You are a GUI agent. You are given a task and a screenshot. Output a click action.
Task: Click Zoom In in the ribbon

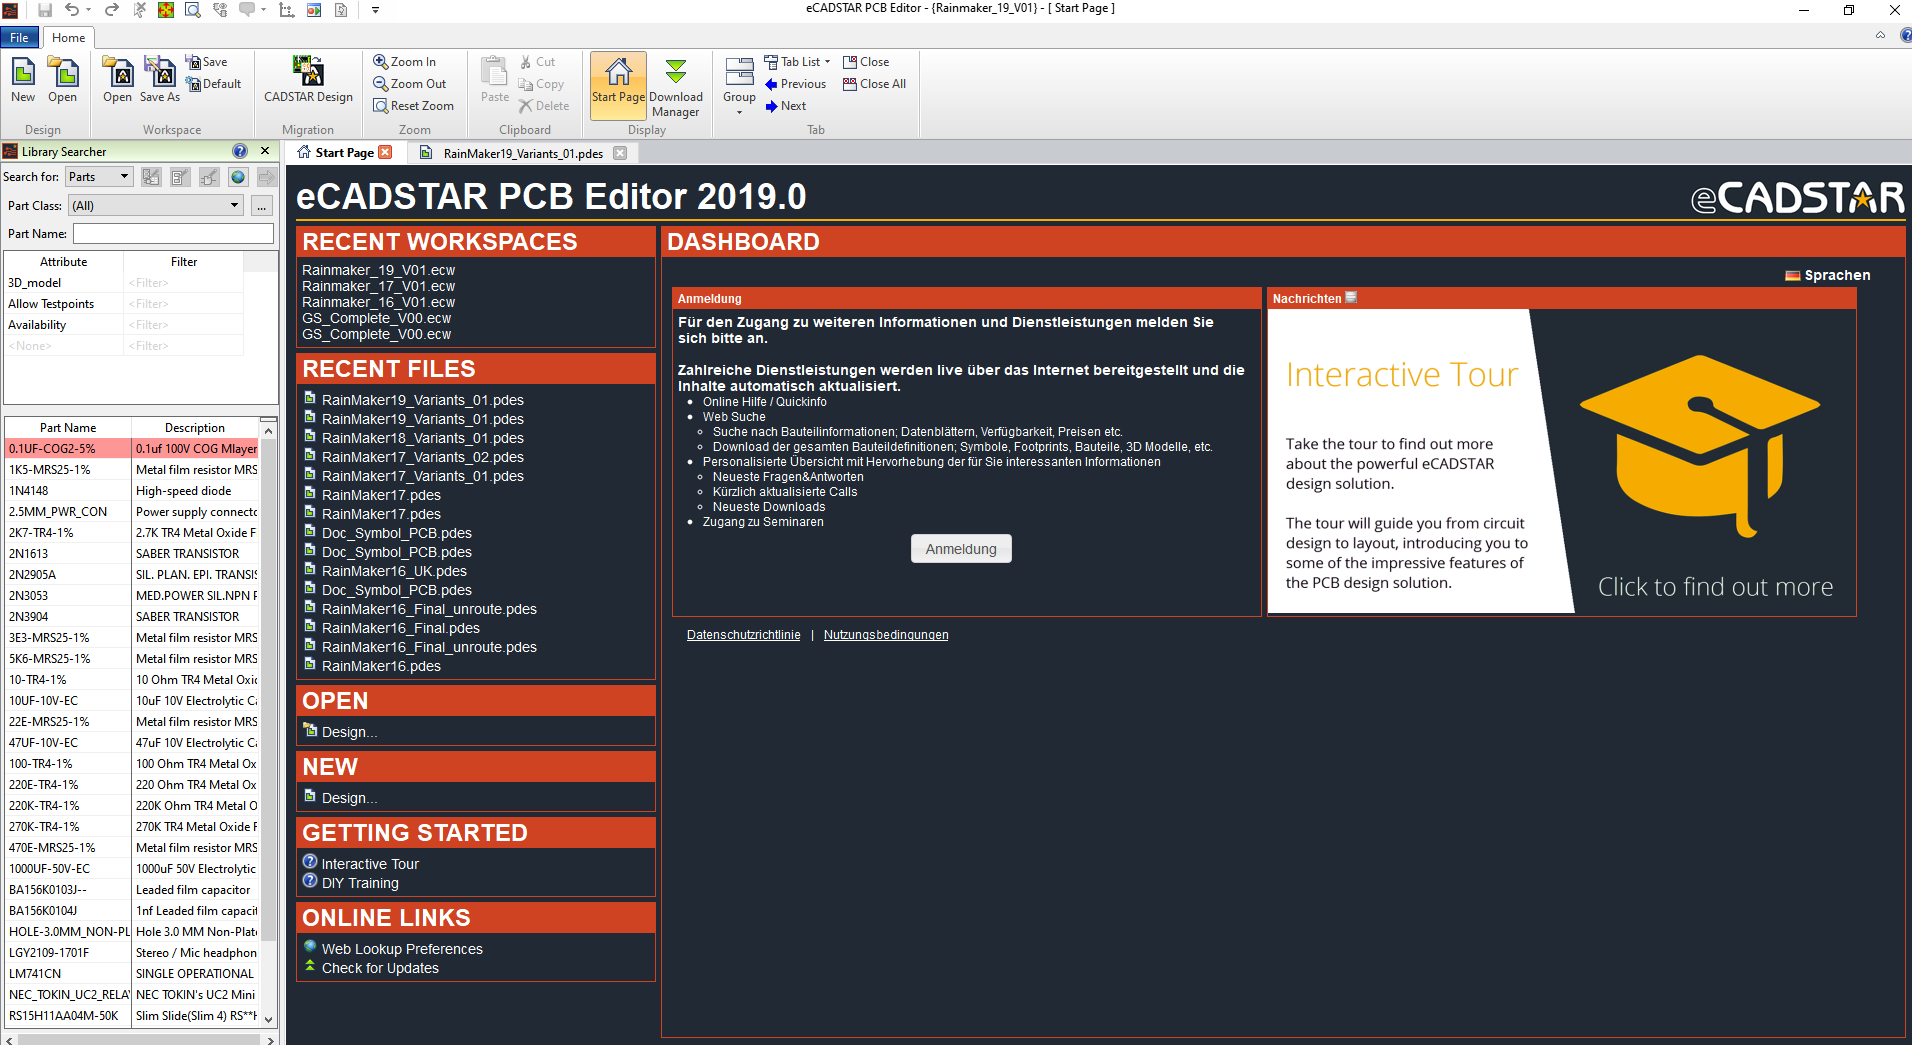(405, 62)
